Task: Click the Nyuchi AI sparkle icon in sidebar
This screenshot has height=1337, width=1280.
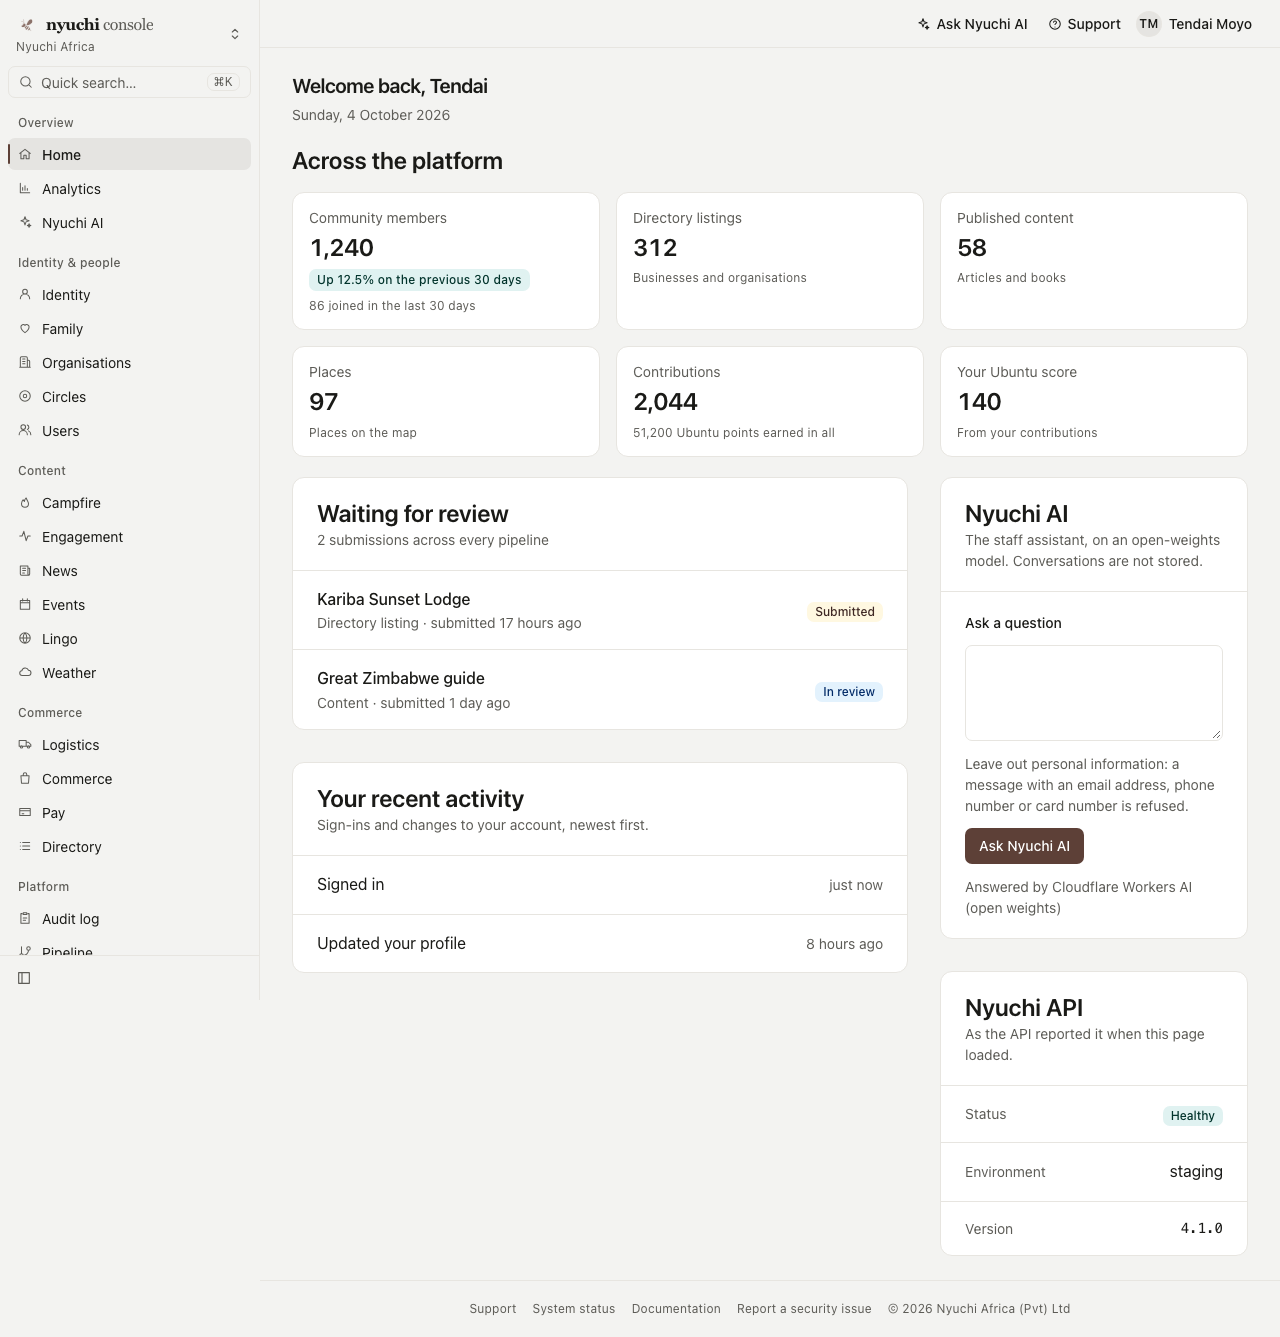Action: coord(25,223)
